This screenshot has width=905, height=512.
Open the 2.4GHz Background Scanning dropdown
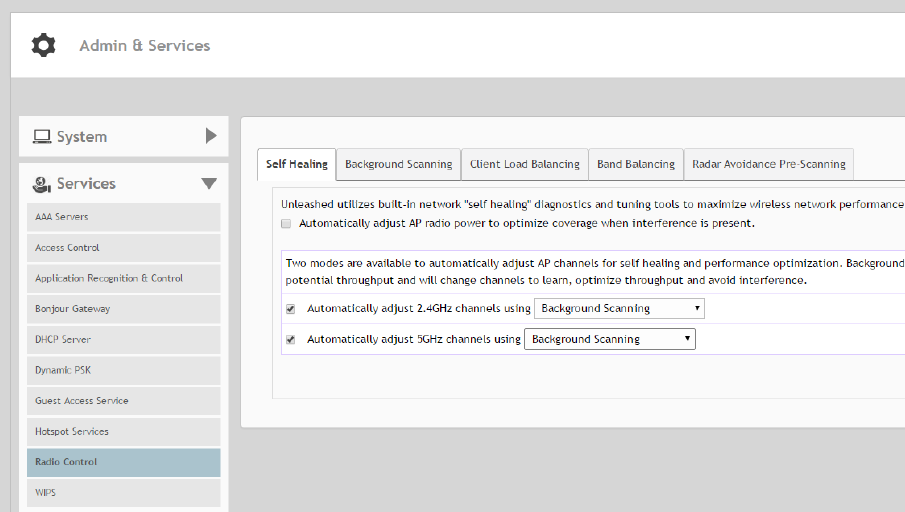(619, 309)
